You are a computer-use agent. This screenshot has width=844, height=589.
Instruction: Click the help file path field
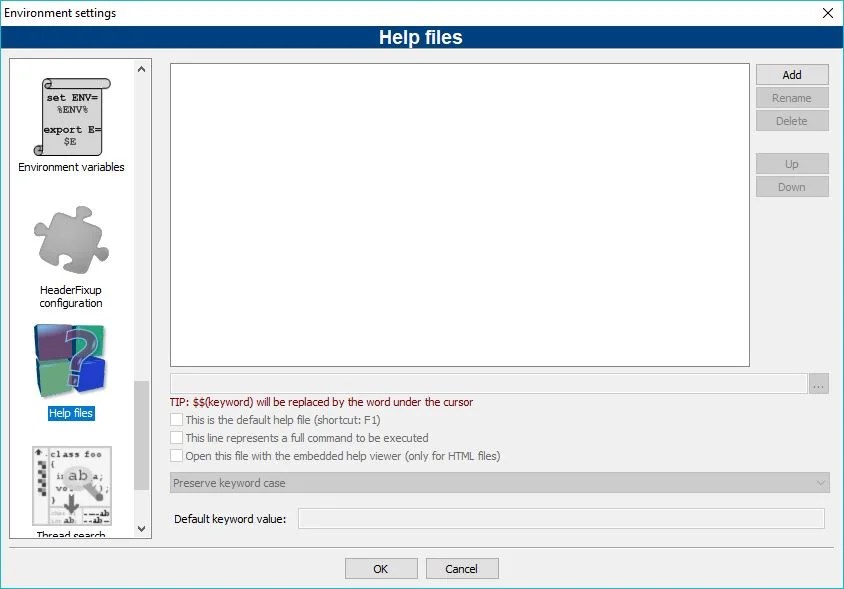485,383
